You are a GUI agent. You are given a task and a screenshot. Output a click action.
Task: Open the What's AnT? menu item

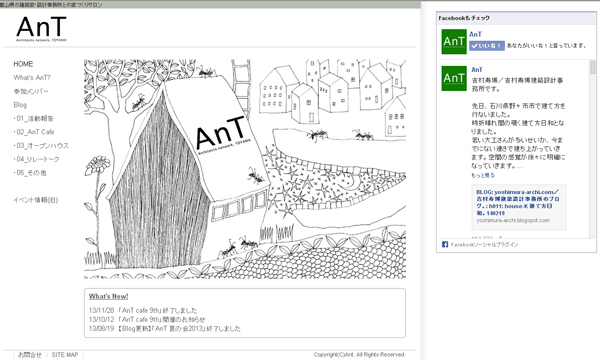[x=32, y=78]
